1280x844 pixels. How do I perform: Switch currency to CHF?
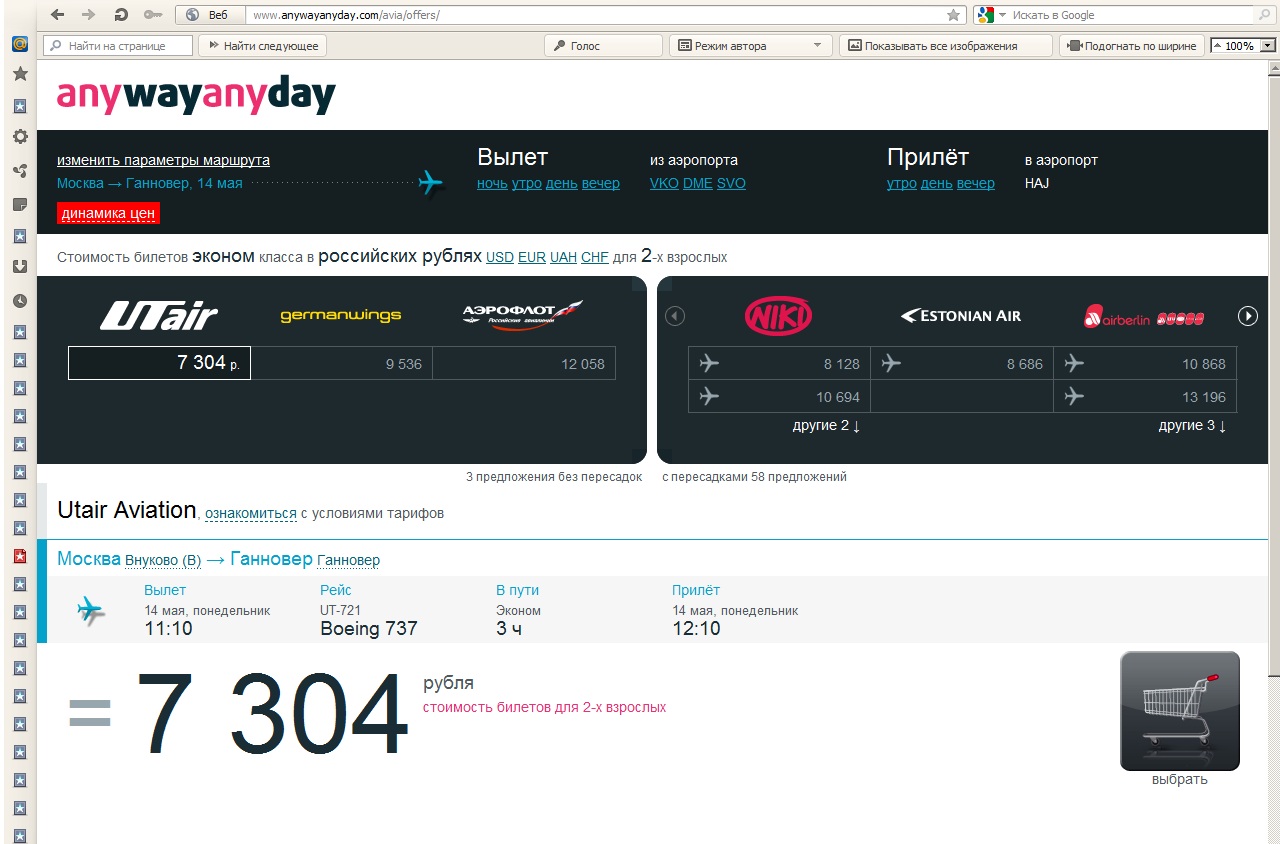(595, 258)
